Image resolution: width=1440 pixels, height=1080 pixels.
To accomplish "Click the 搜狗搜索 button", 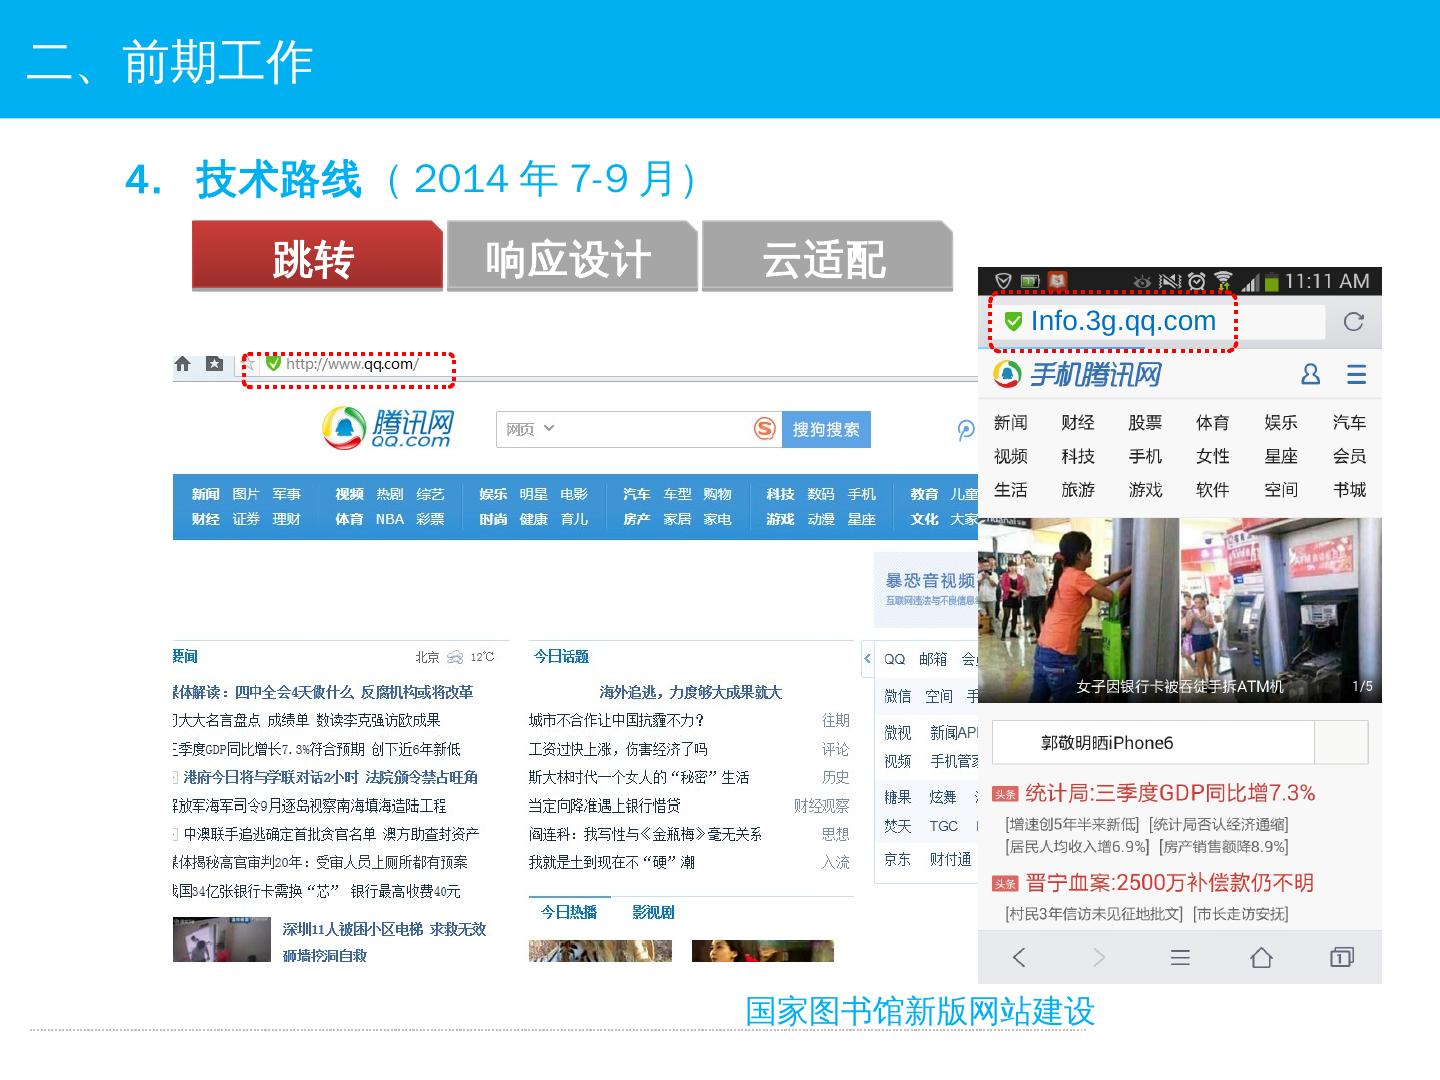I will click(826, 429).
